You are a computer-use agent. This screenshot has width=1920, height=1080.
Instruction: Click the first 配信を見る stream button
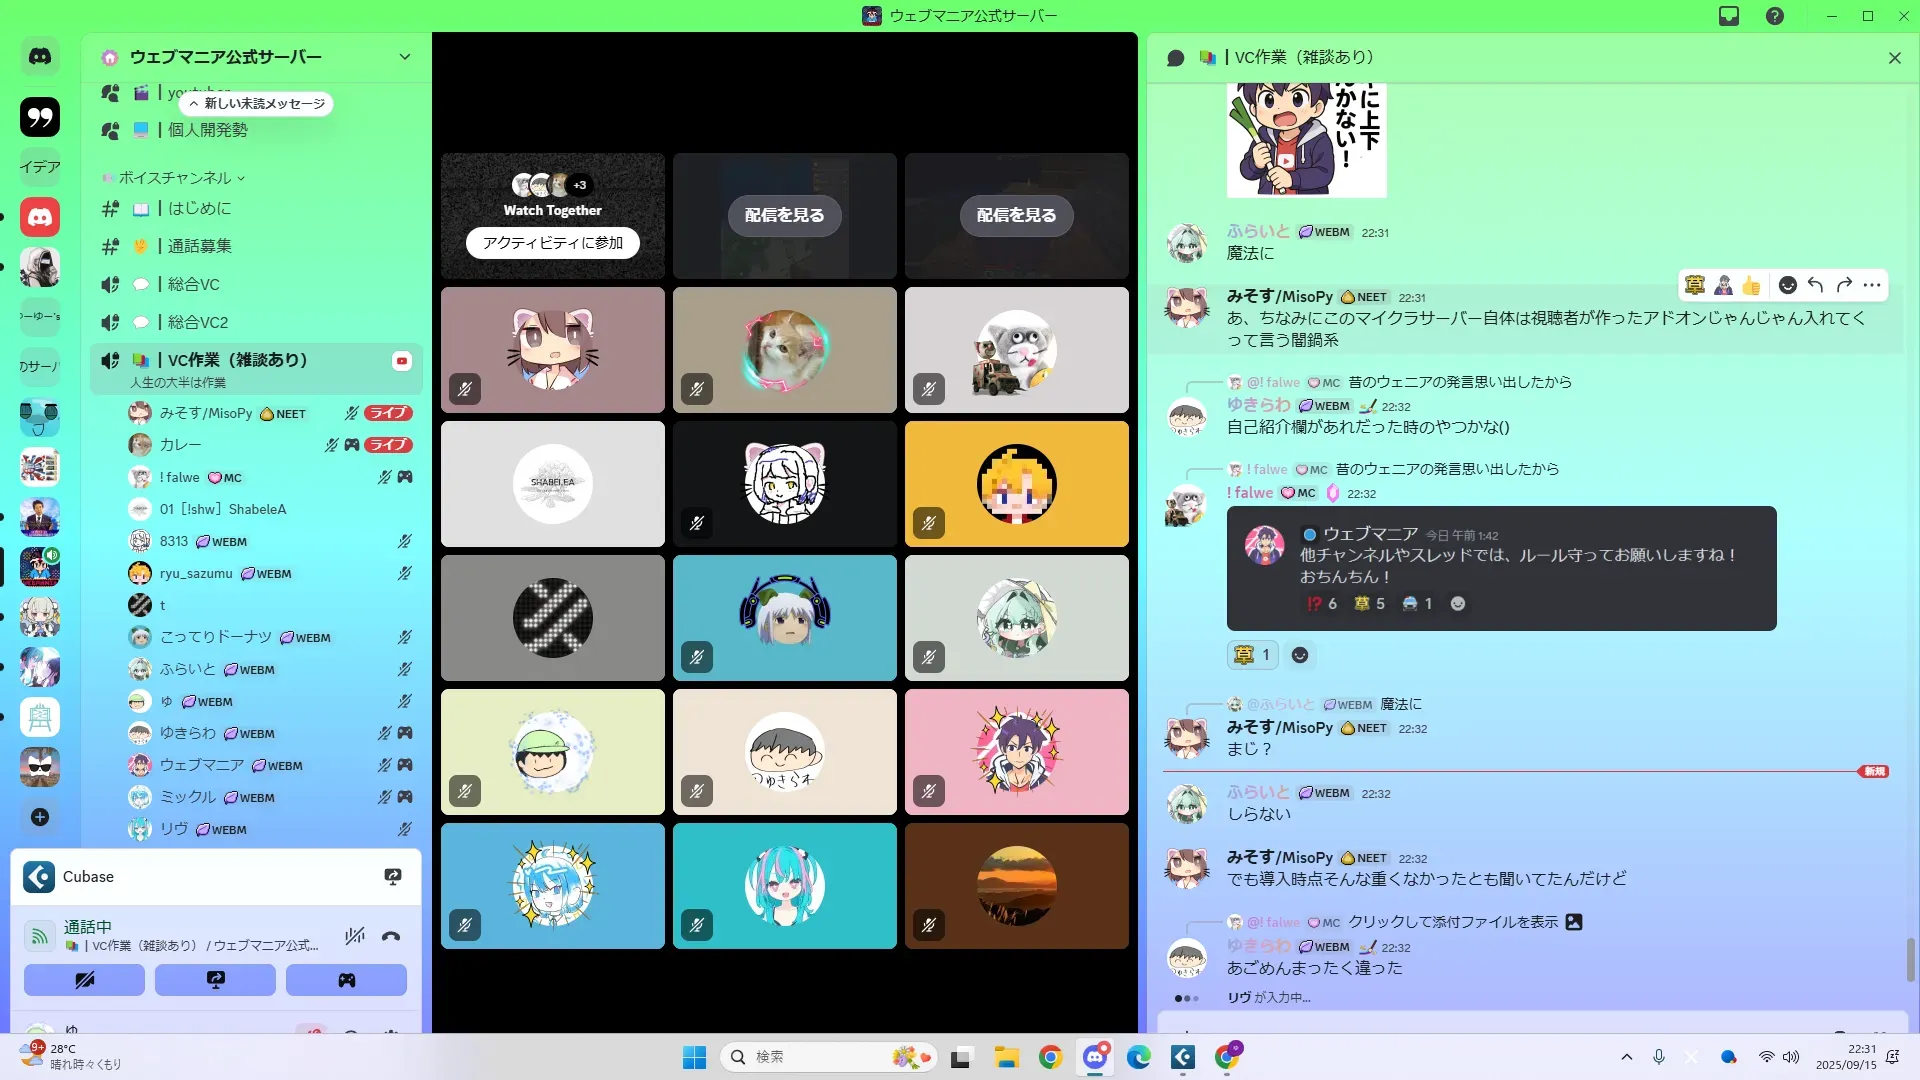(784, 215)
